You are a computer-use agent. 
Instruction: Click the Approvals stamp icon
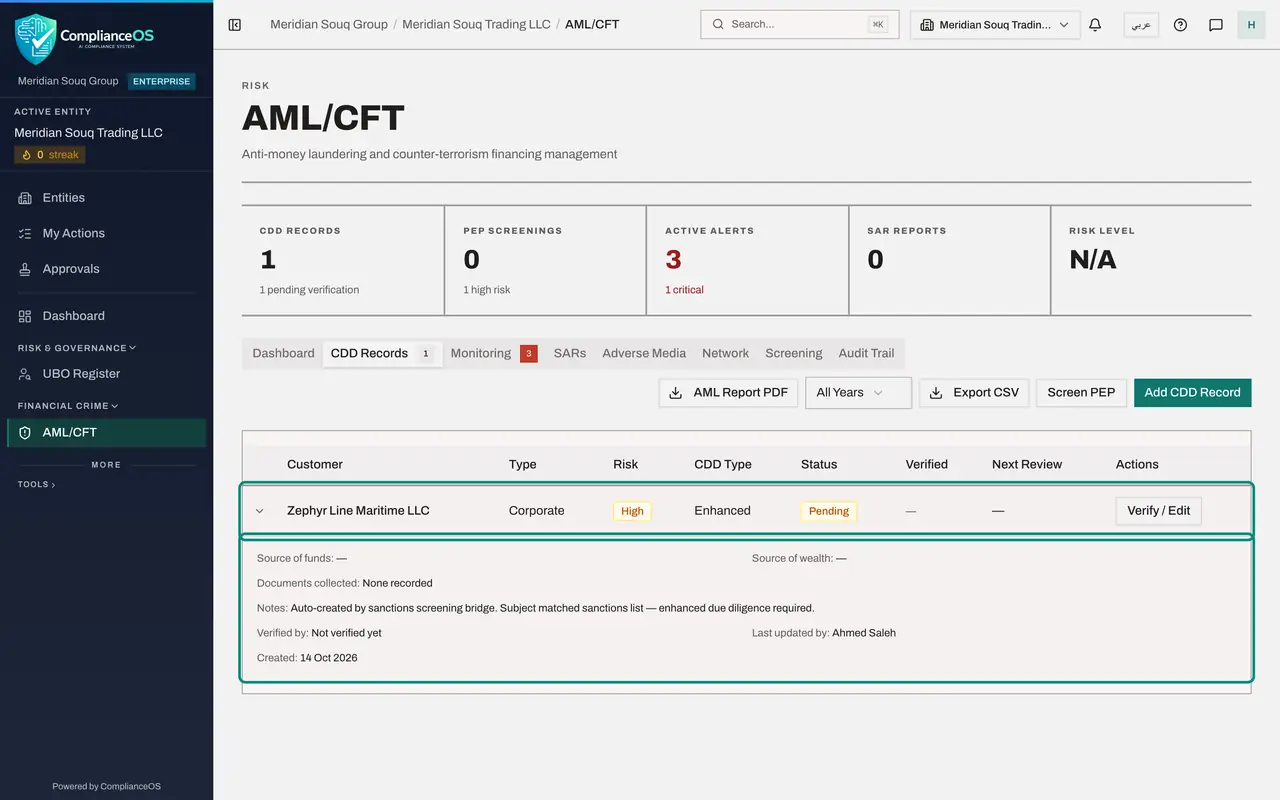tap(25, 269)
